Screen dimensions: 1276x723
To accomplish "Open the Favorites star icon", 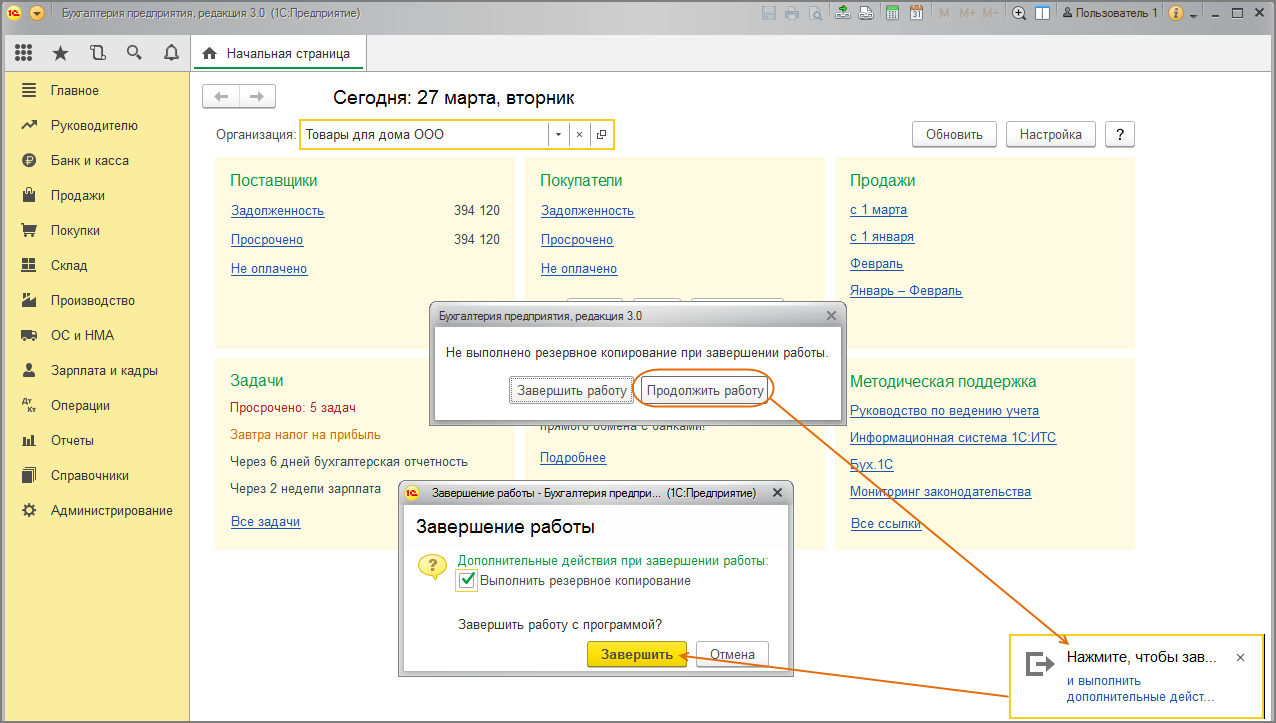I will [x=60, y=53].
